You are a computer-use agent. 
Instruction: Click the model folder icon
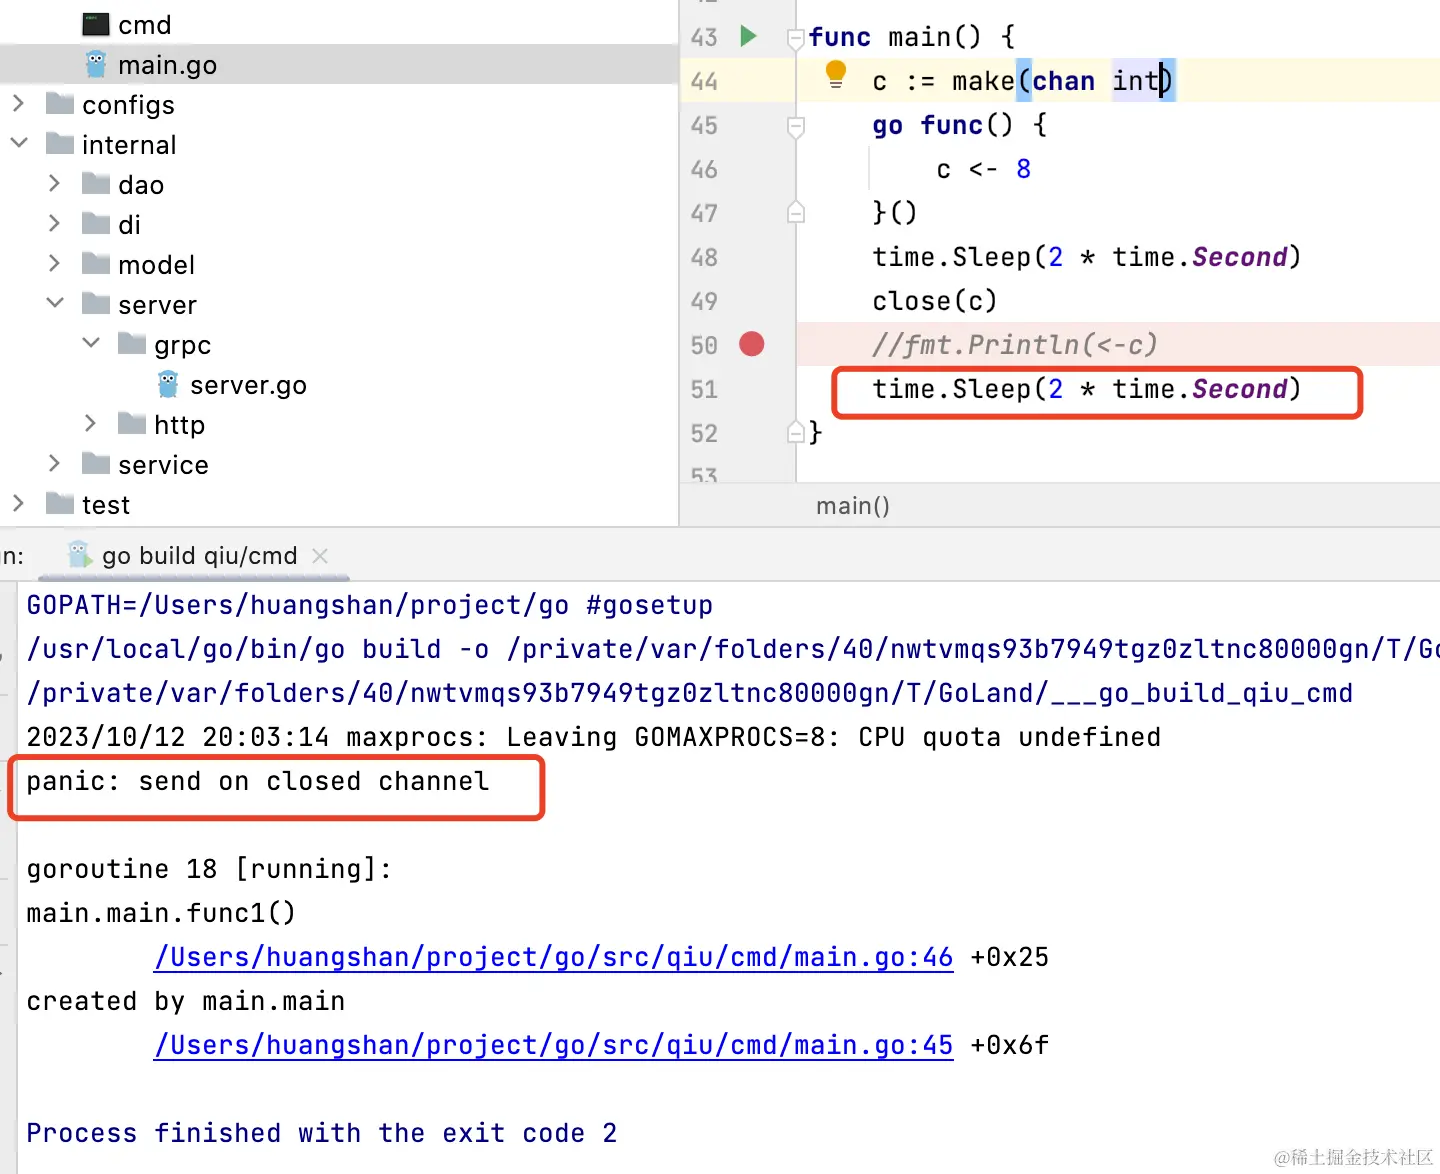pos(96,263)
